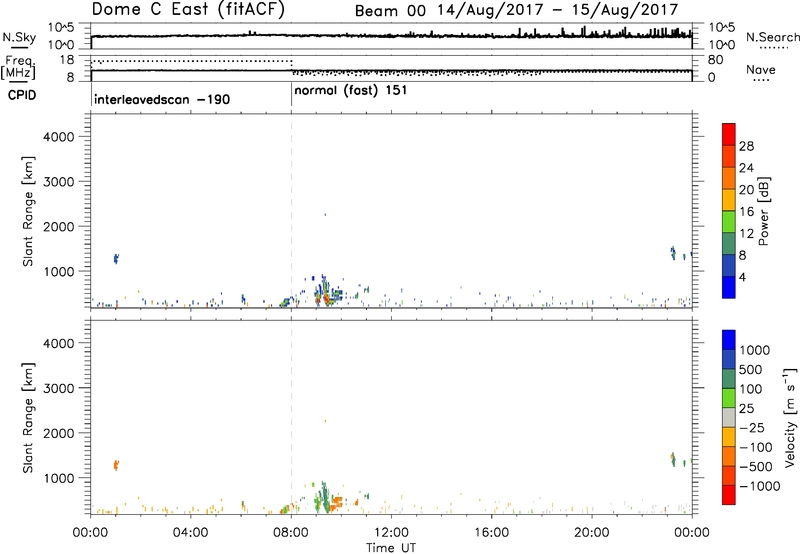
Task: Click the grey band of the velocity colorbar
Action: (x=729, y=417)
